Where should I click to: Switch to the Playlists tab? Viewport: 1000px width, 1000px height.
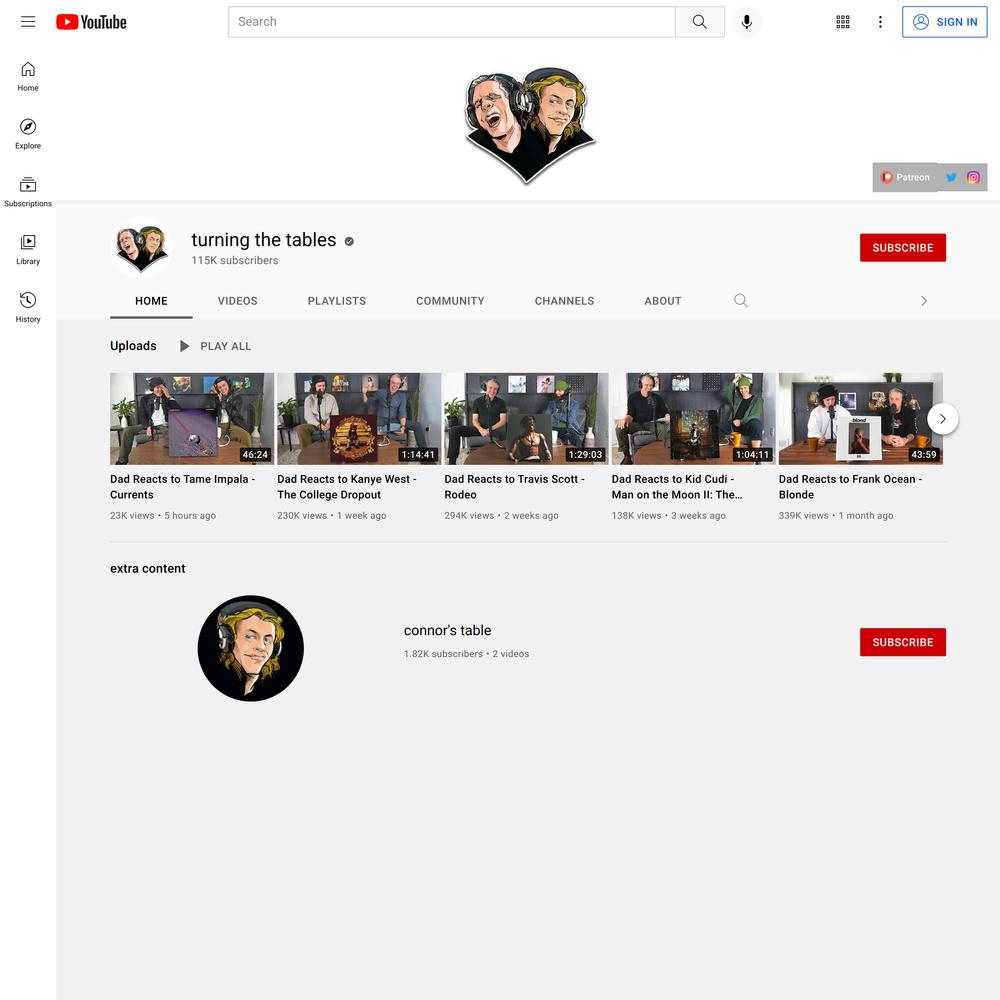click(337, 301)
